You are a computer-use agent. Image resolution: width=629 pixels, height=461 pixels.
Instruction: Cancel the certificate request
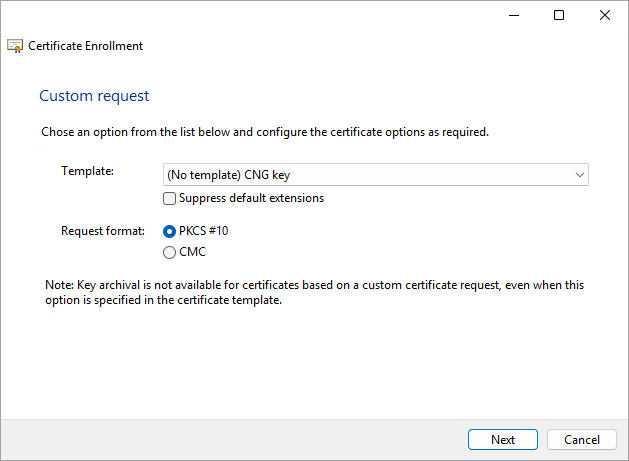(582, 440)
